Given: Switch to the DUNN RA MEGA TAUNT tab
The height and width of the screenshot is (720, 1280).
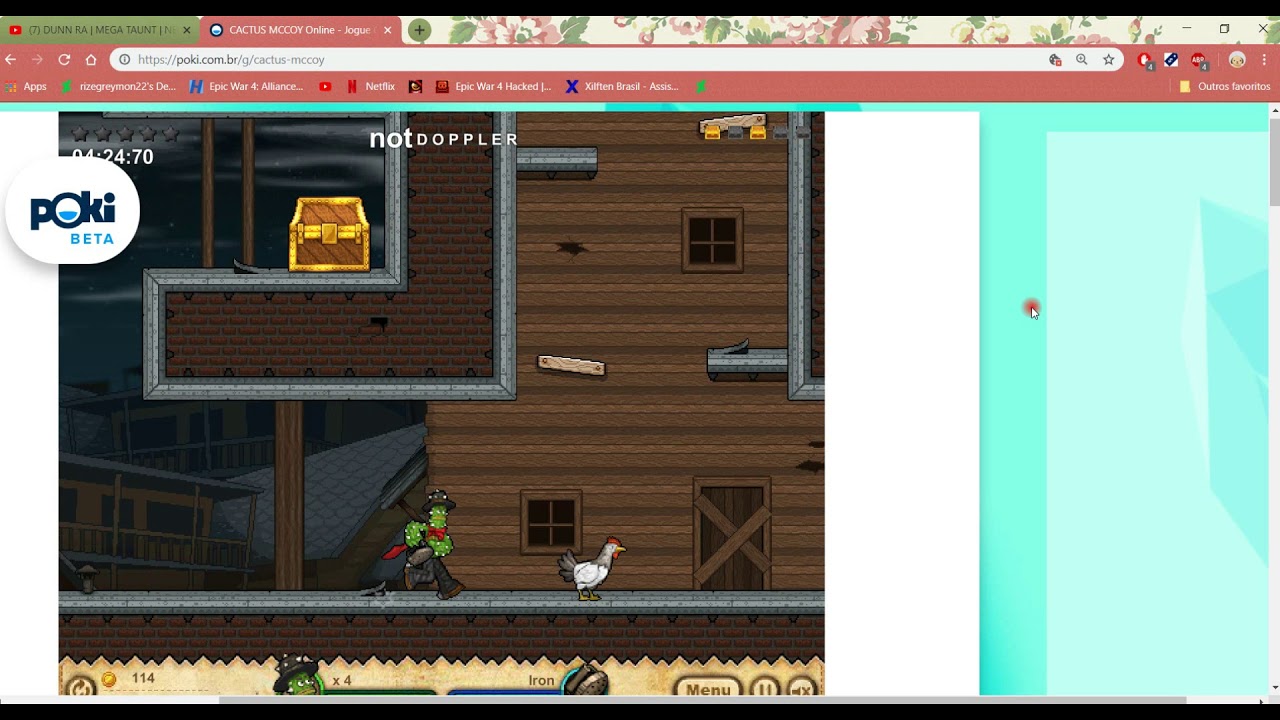Looking at the screenshot, I should point(100,30).
